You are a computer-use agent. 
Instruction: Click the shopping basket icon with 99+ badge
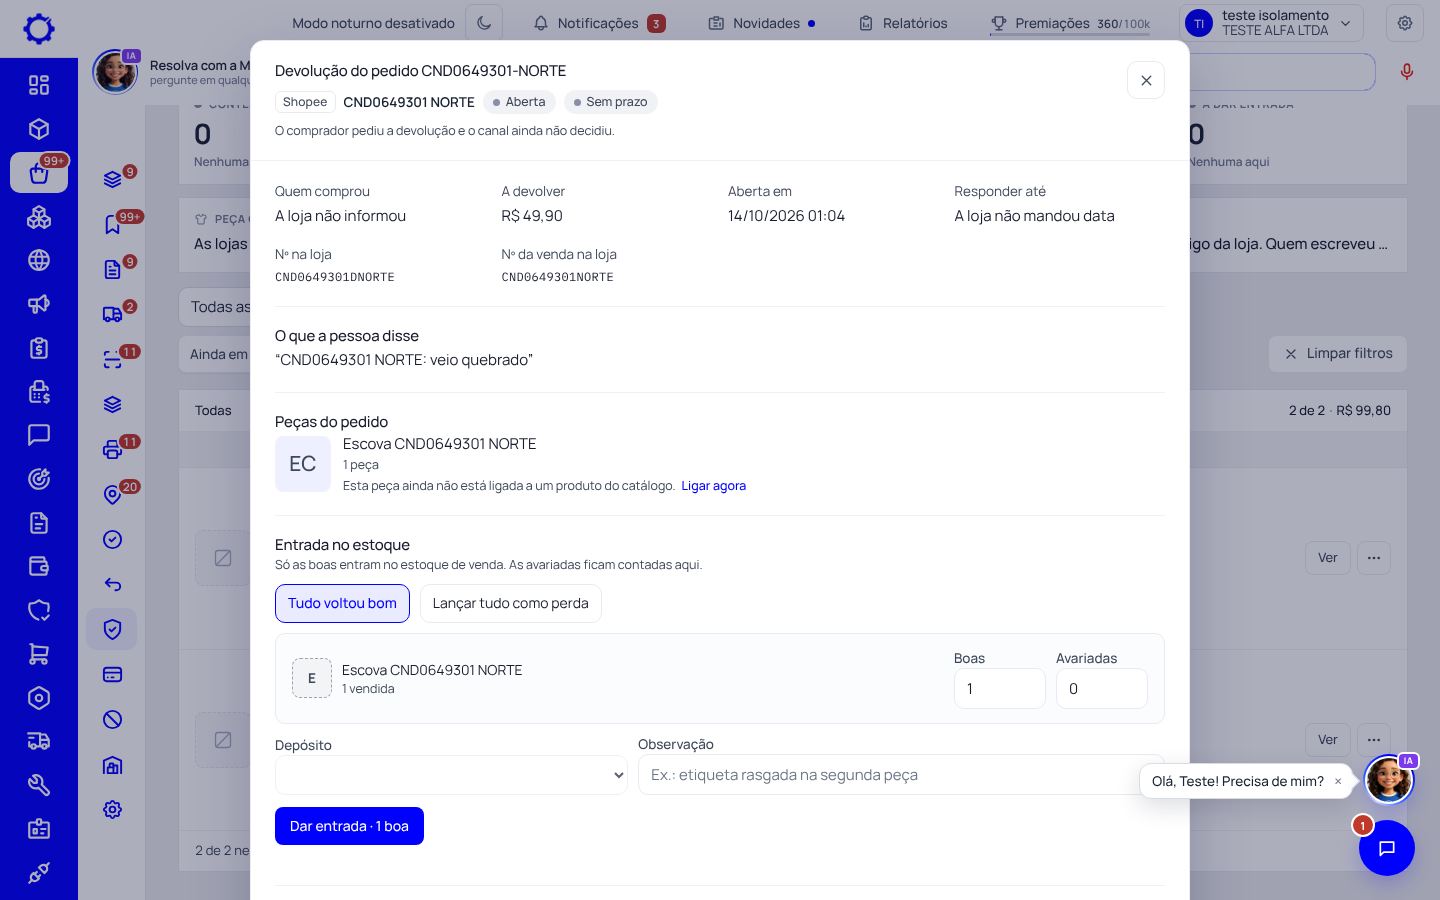pos(39,173)
